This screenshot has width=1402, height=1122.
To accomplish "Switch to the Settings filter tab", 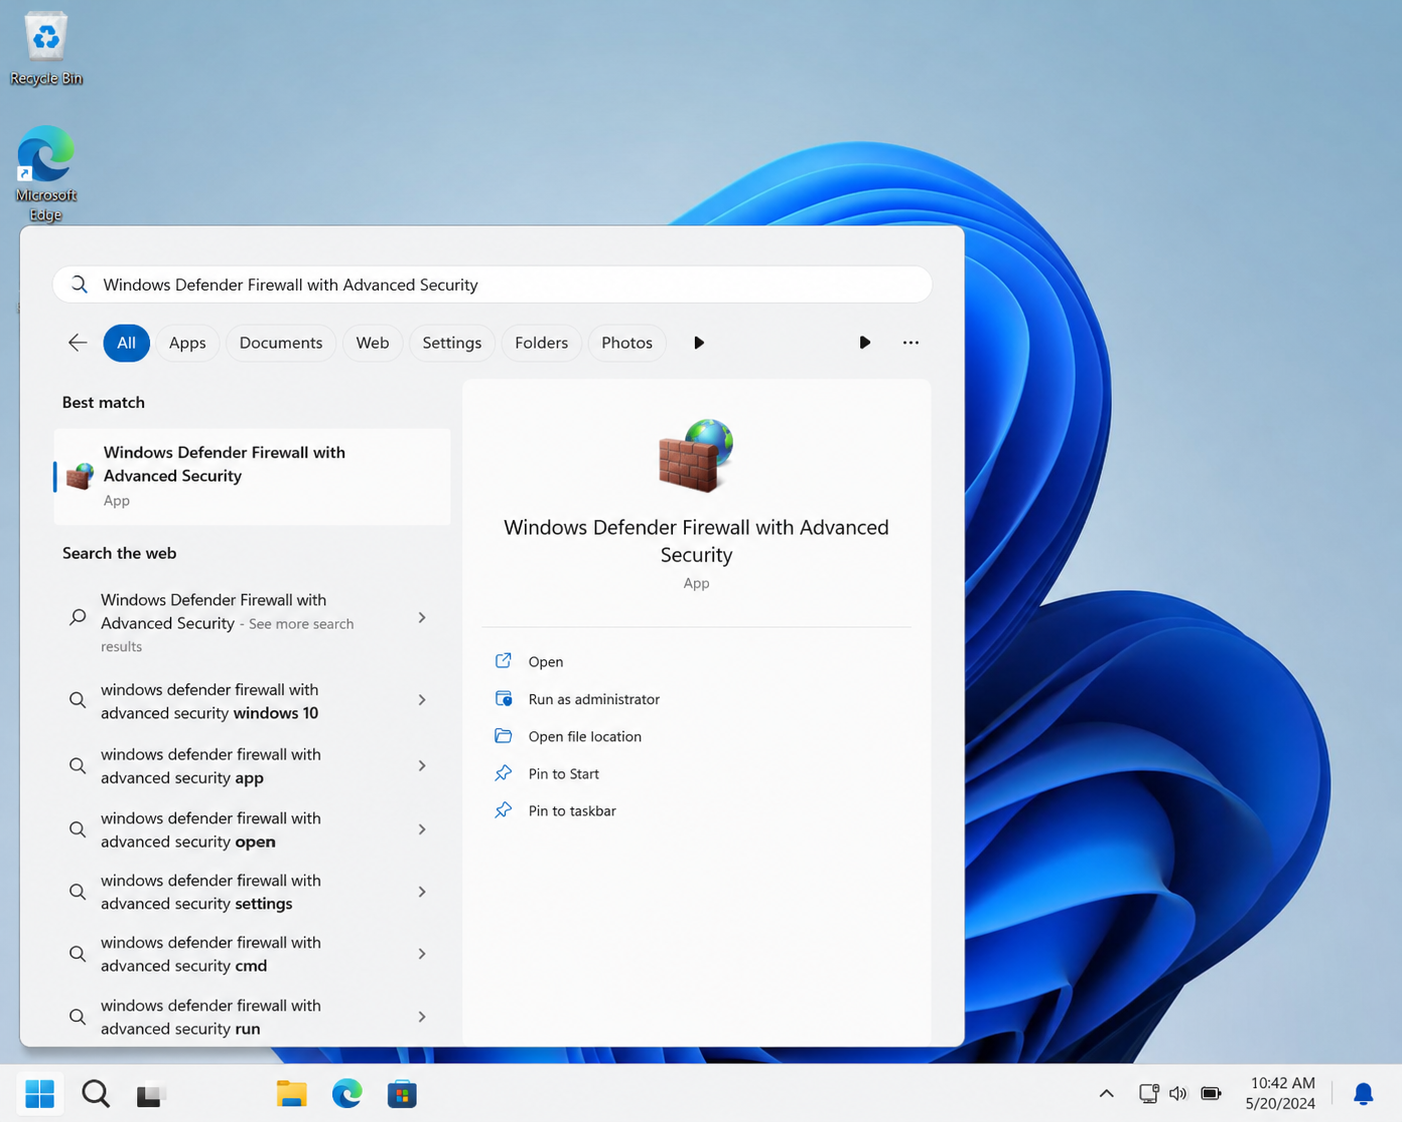I will pos(452,343).
